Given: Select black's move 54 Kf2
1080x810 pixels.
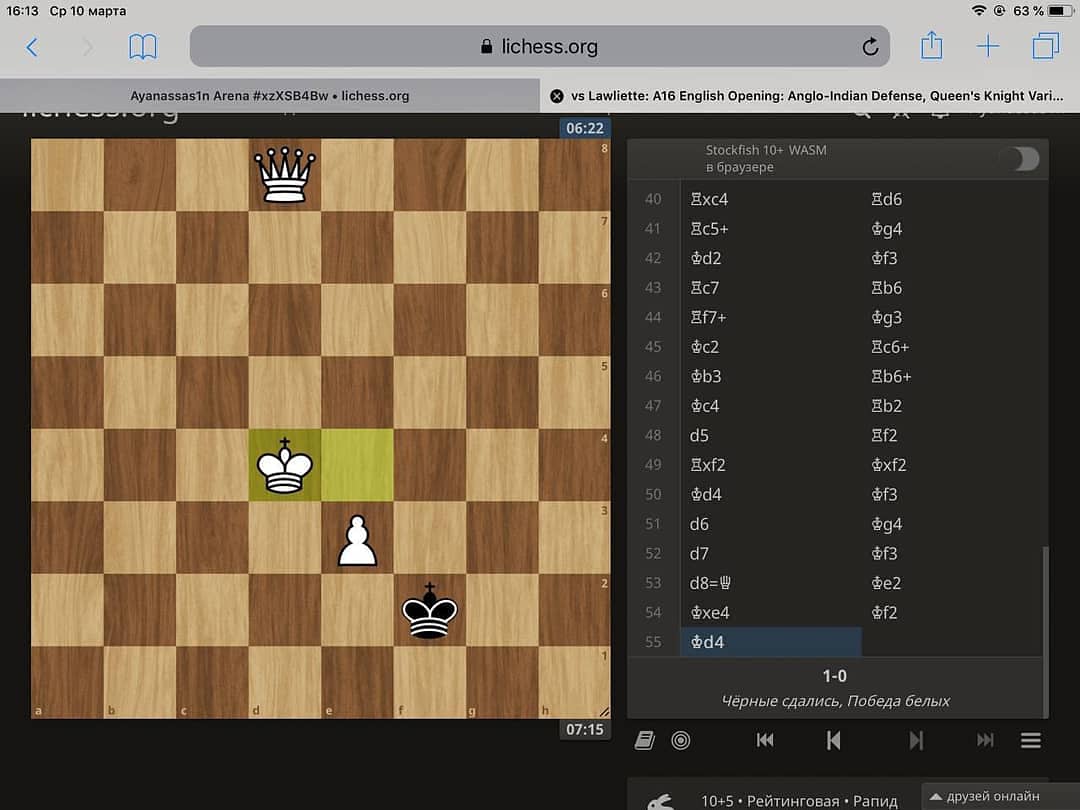Looking at the screenshot, I should [884, 613].
